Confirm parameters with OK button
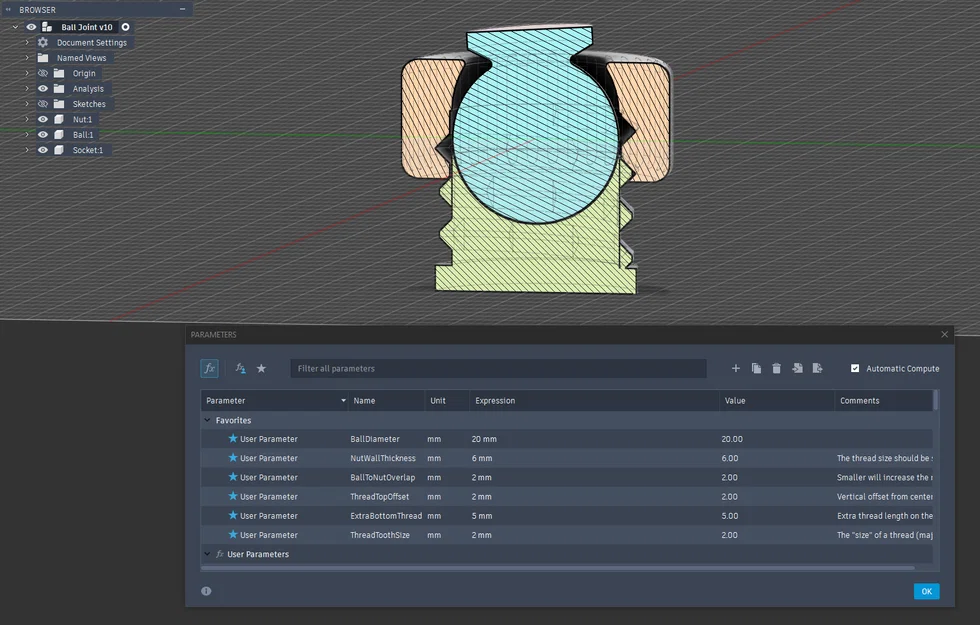 click(926, 591)
